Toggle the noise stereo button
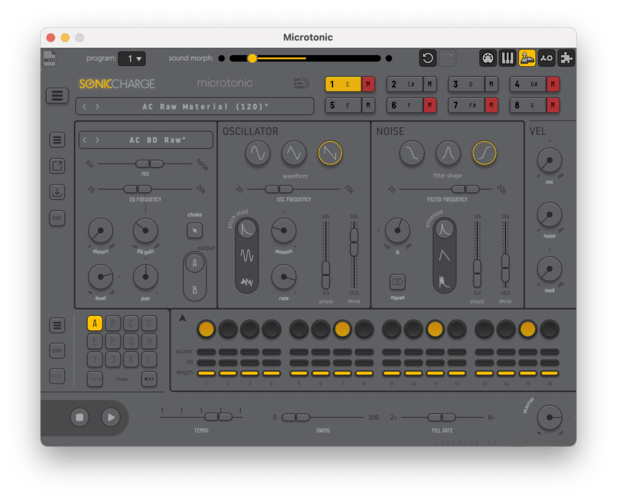 point(397,282)
